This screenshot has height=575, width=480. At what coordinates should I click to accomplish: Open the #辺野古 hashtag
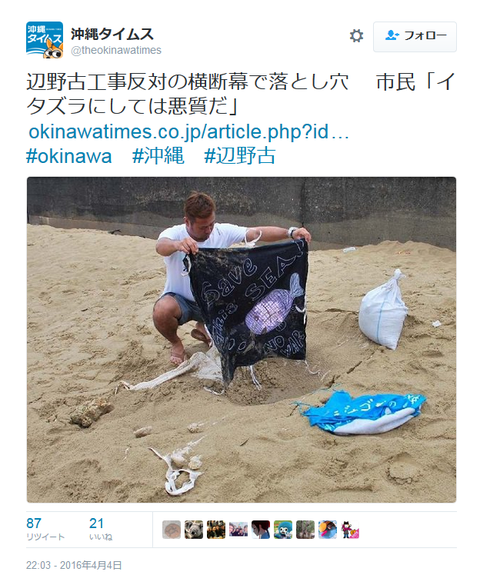240,156
